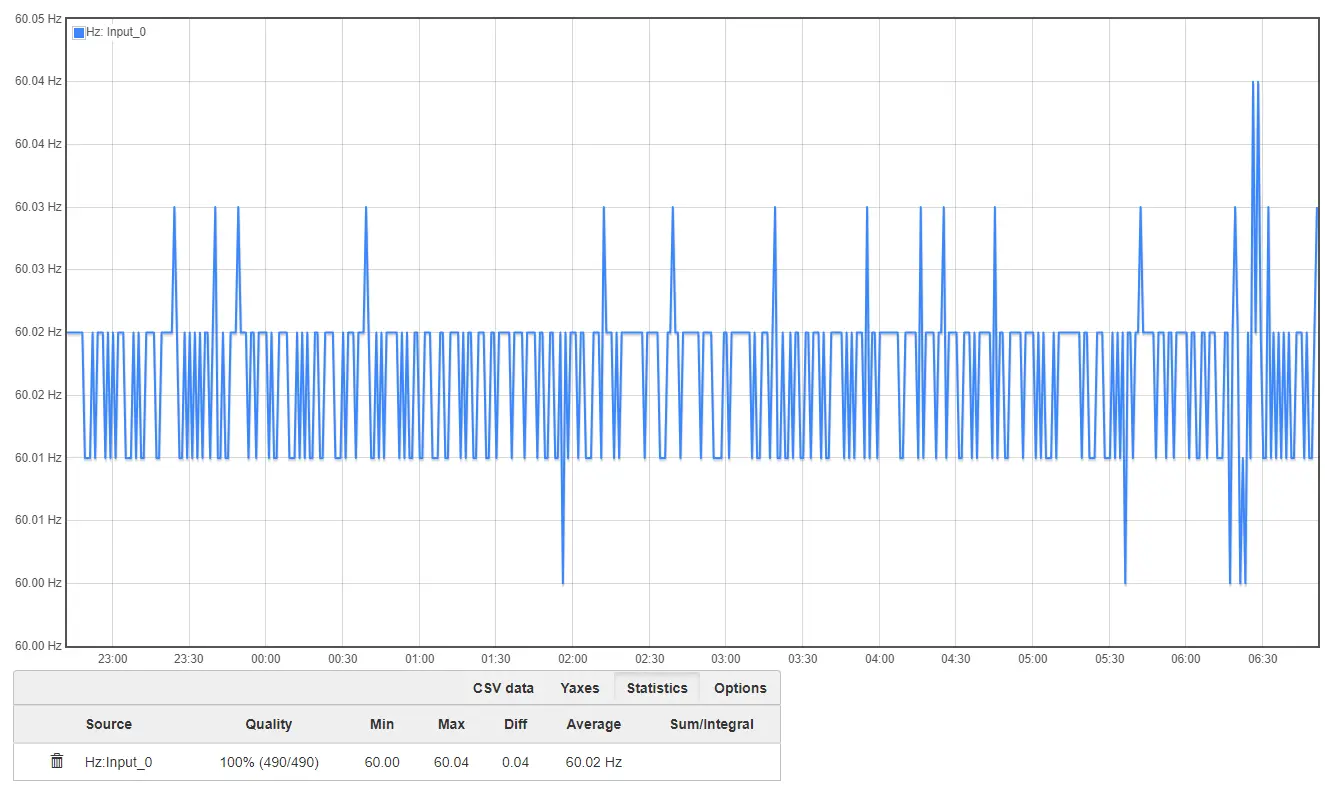Open the CSV data tab

point(503,688)
